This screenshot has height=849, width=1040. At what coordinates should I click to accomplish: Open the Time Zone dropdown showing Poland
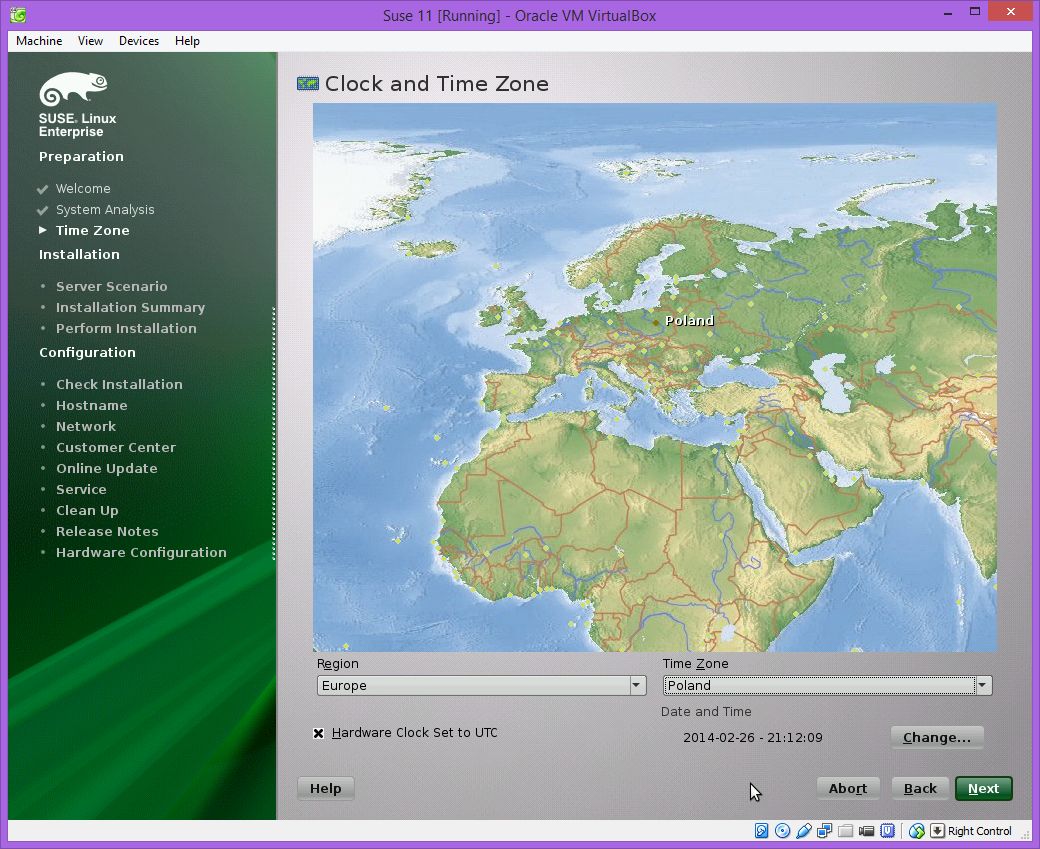pos(828,685)
